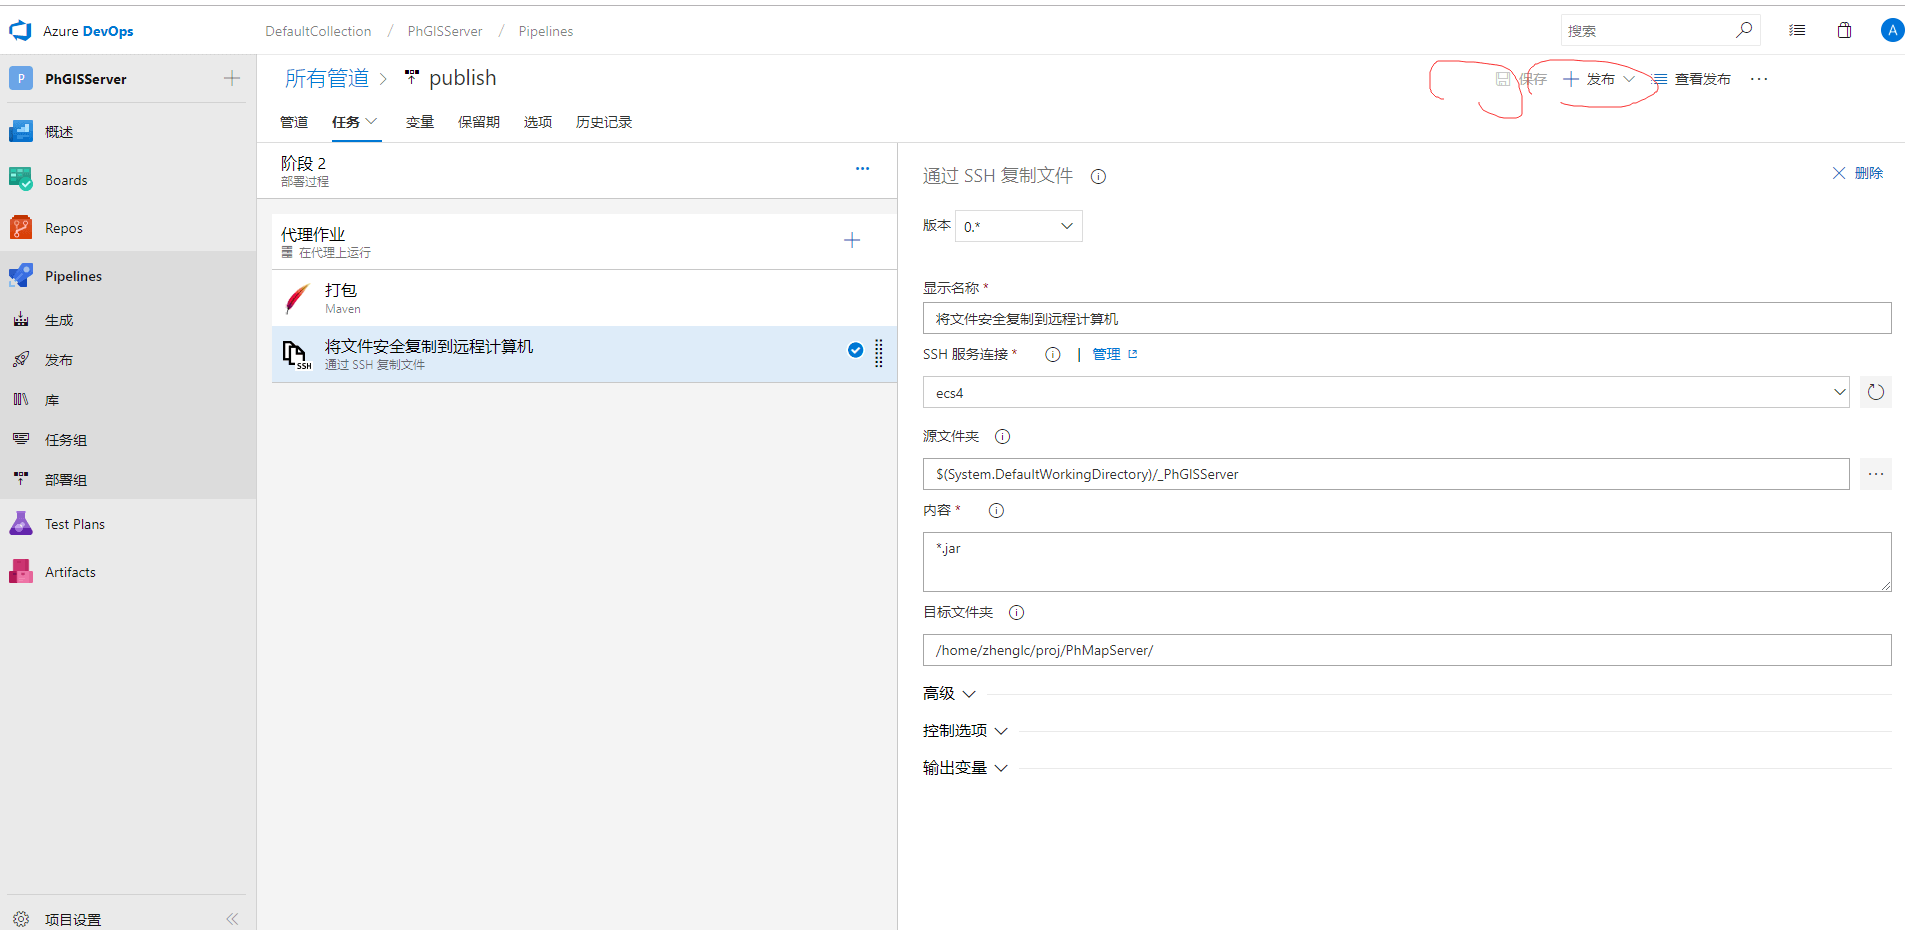This screenshot has width=1905, height=930.
Task: Open the ecs4 SSH connection dropdown
Action: [x=1385, y=393]
